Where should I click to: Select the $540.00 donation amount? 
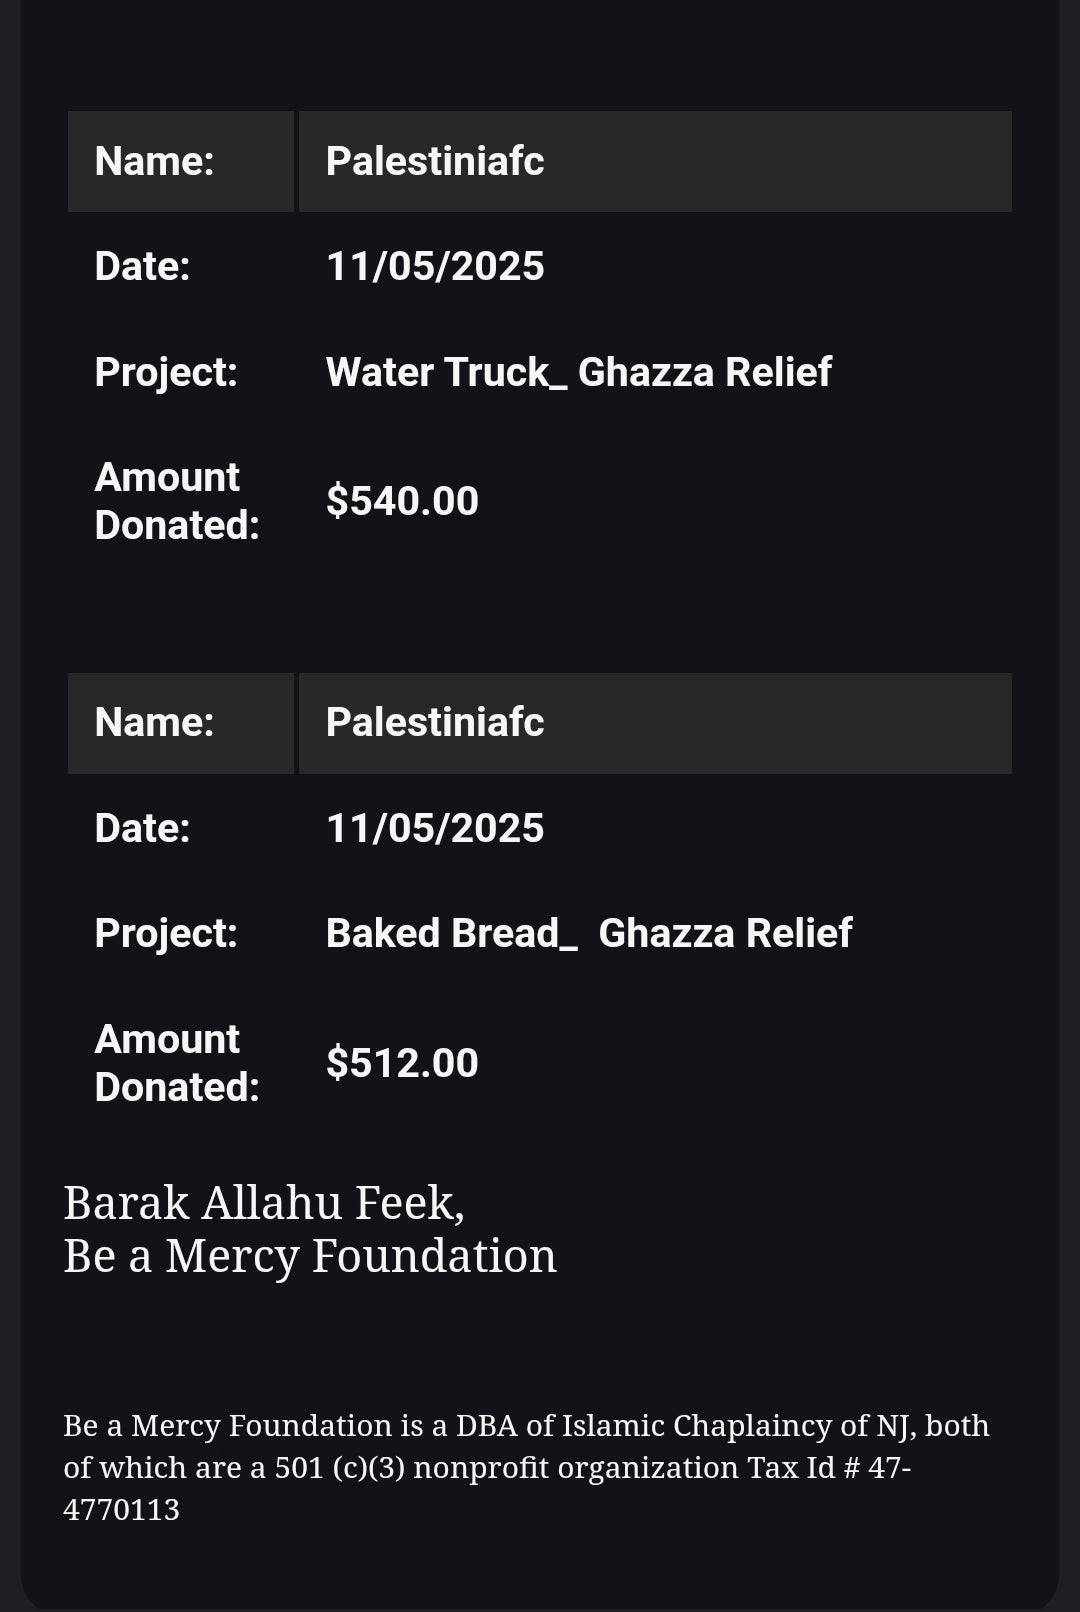pyautogui.click(x=402, y=501)
